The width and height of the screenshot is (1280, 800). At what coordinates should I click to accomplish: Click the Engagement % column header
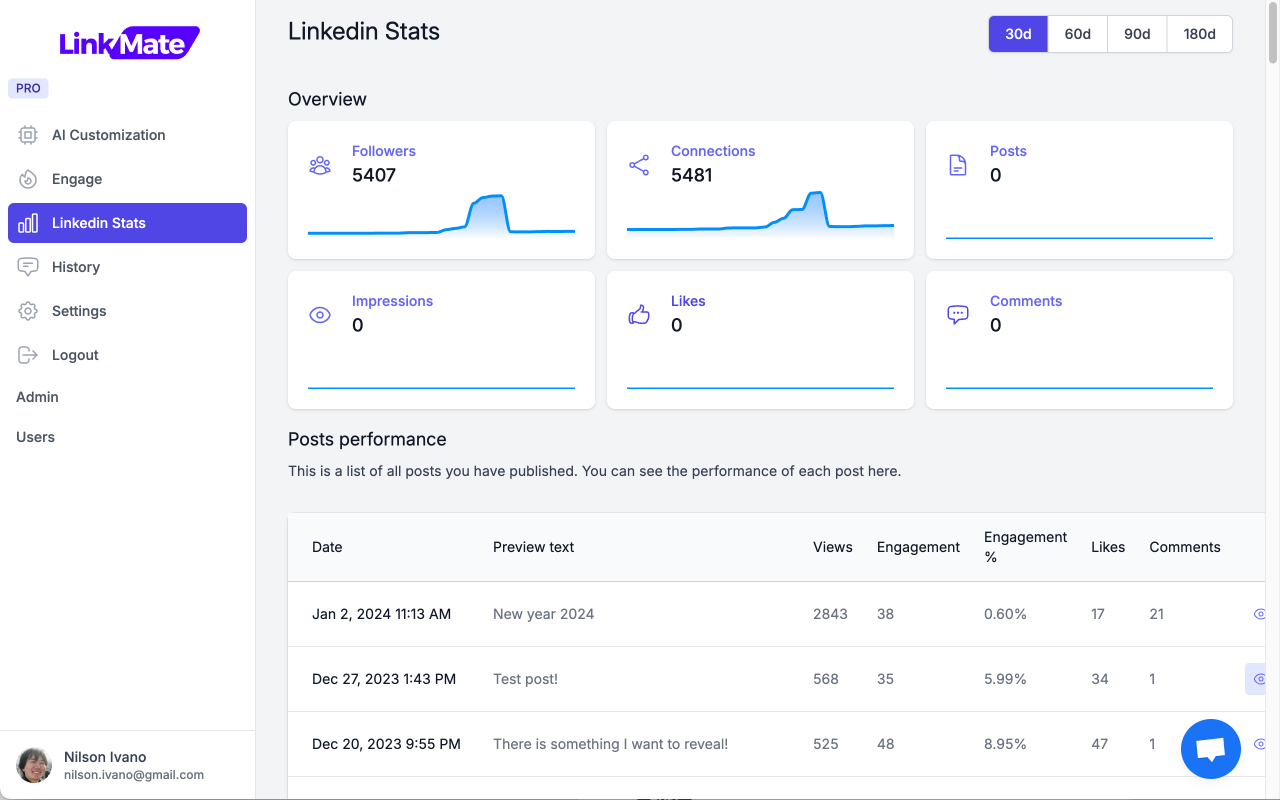(x=1025, y=547)
